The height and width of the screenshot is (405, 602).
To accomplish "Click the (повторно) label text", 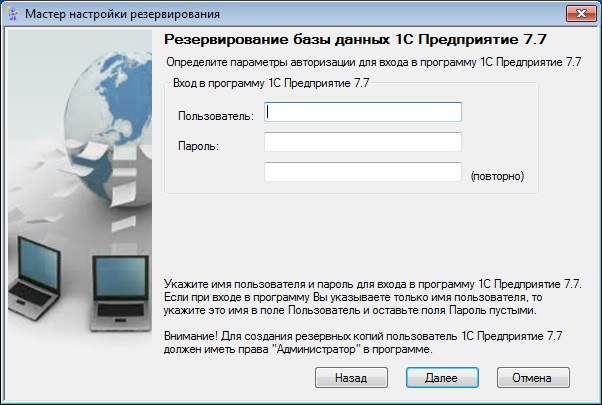I will (x=497, y=176).
